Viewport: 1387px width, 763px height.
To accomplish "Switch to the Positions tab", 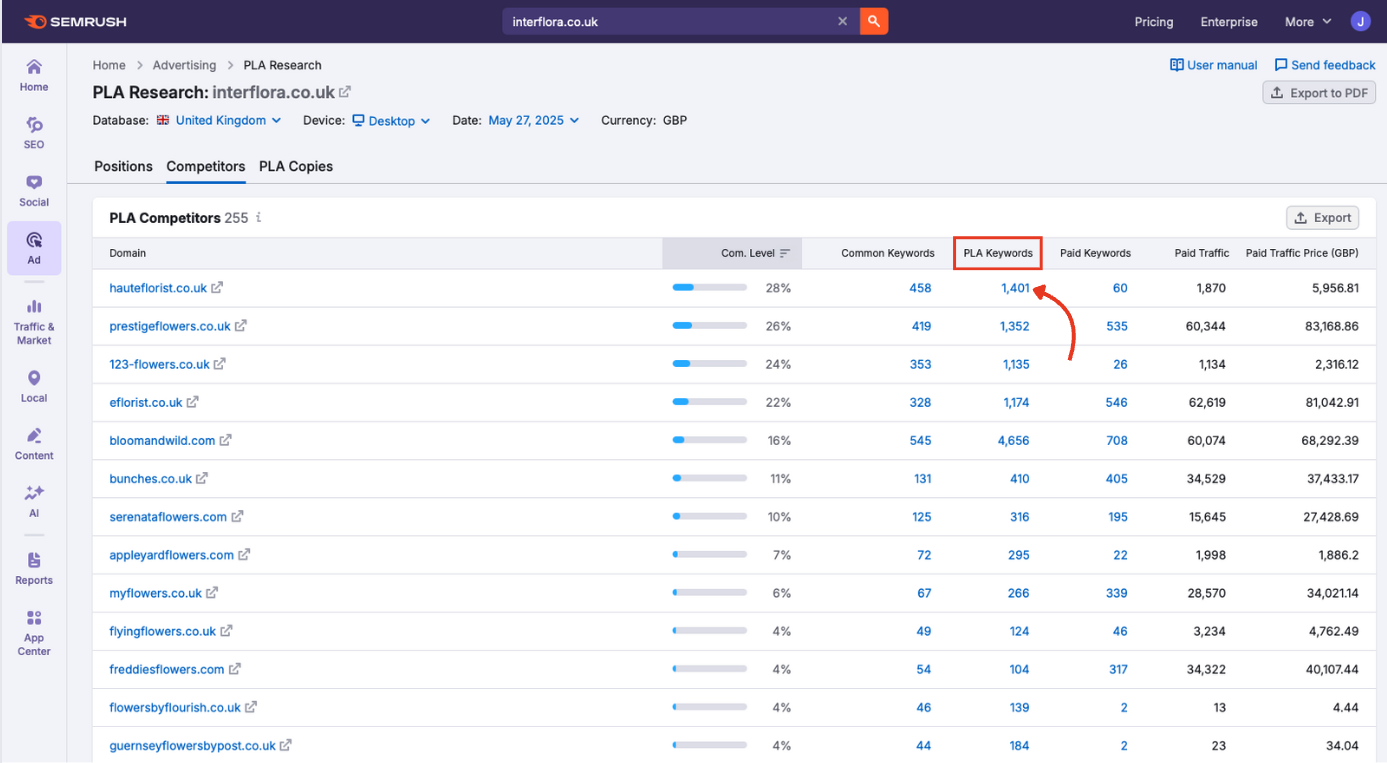I will pyautogui.click(x=123, y=166).
